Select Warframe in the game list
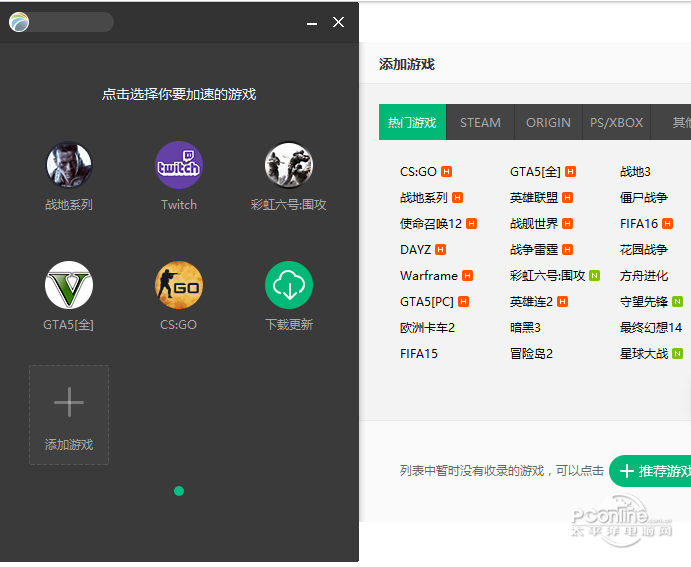This screenshot has width=691, height=567. (x=429, y=275)
